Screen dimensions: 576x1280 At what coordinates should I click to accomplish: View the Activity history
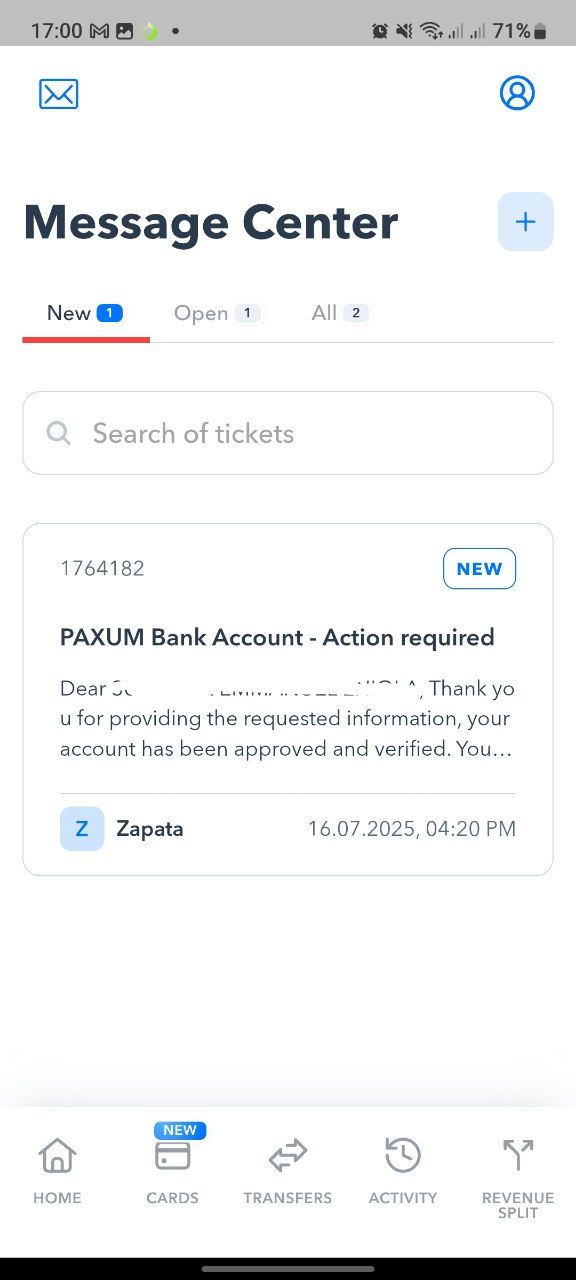403,1171
